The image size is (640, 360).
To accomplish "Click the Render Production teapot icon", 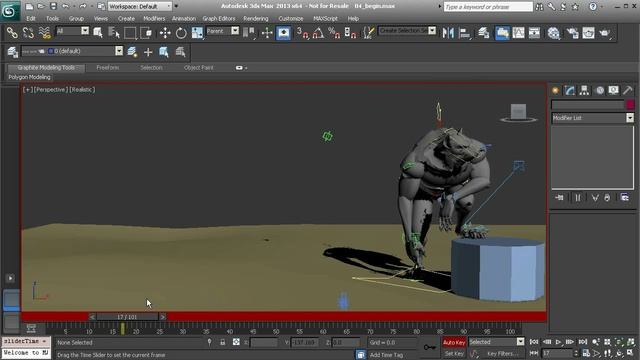I will [604, 33].
